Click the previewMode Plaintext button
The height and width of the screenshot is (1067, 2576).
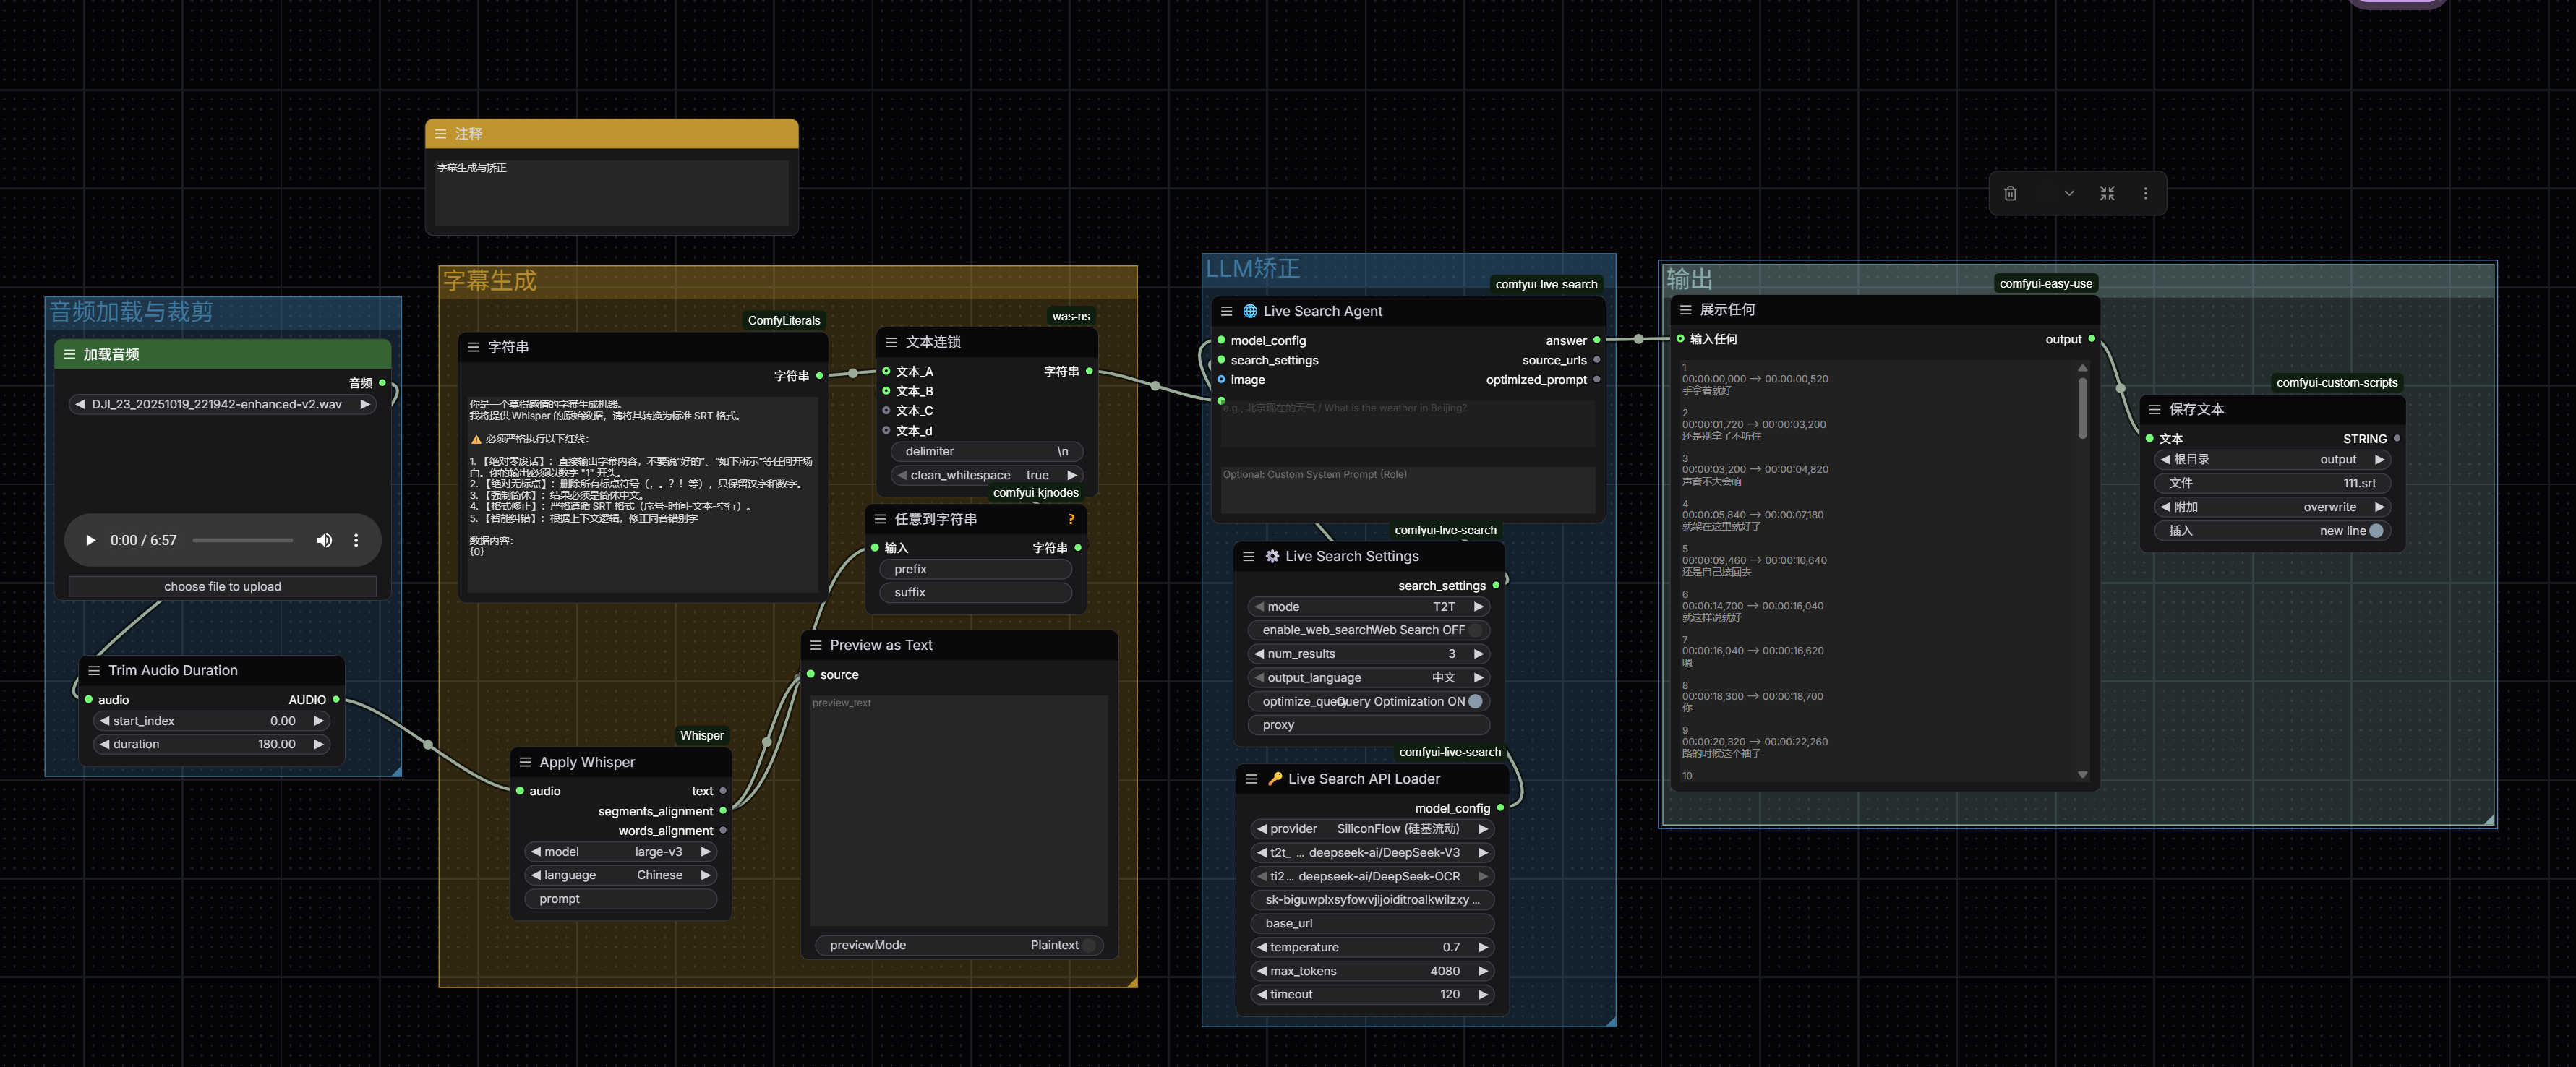(x=959, y=945)
